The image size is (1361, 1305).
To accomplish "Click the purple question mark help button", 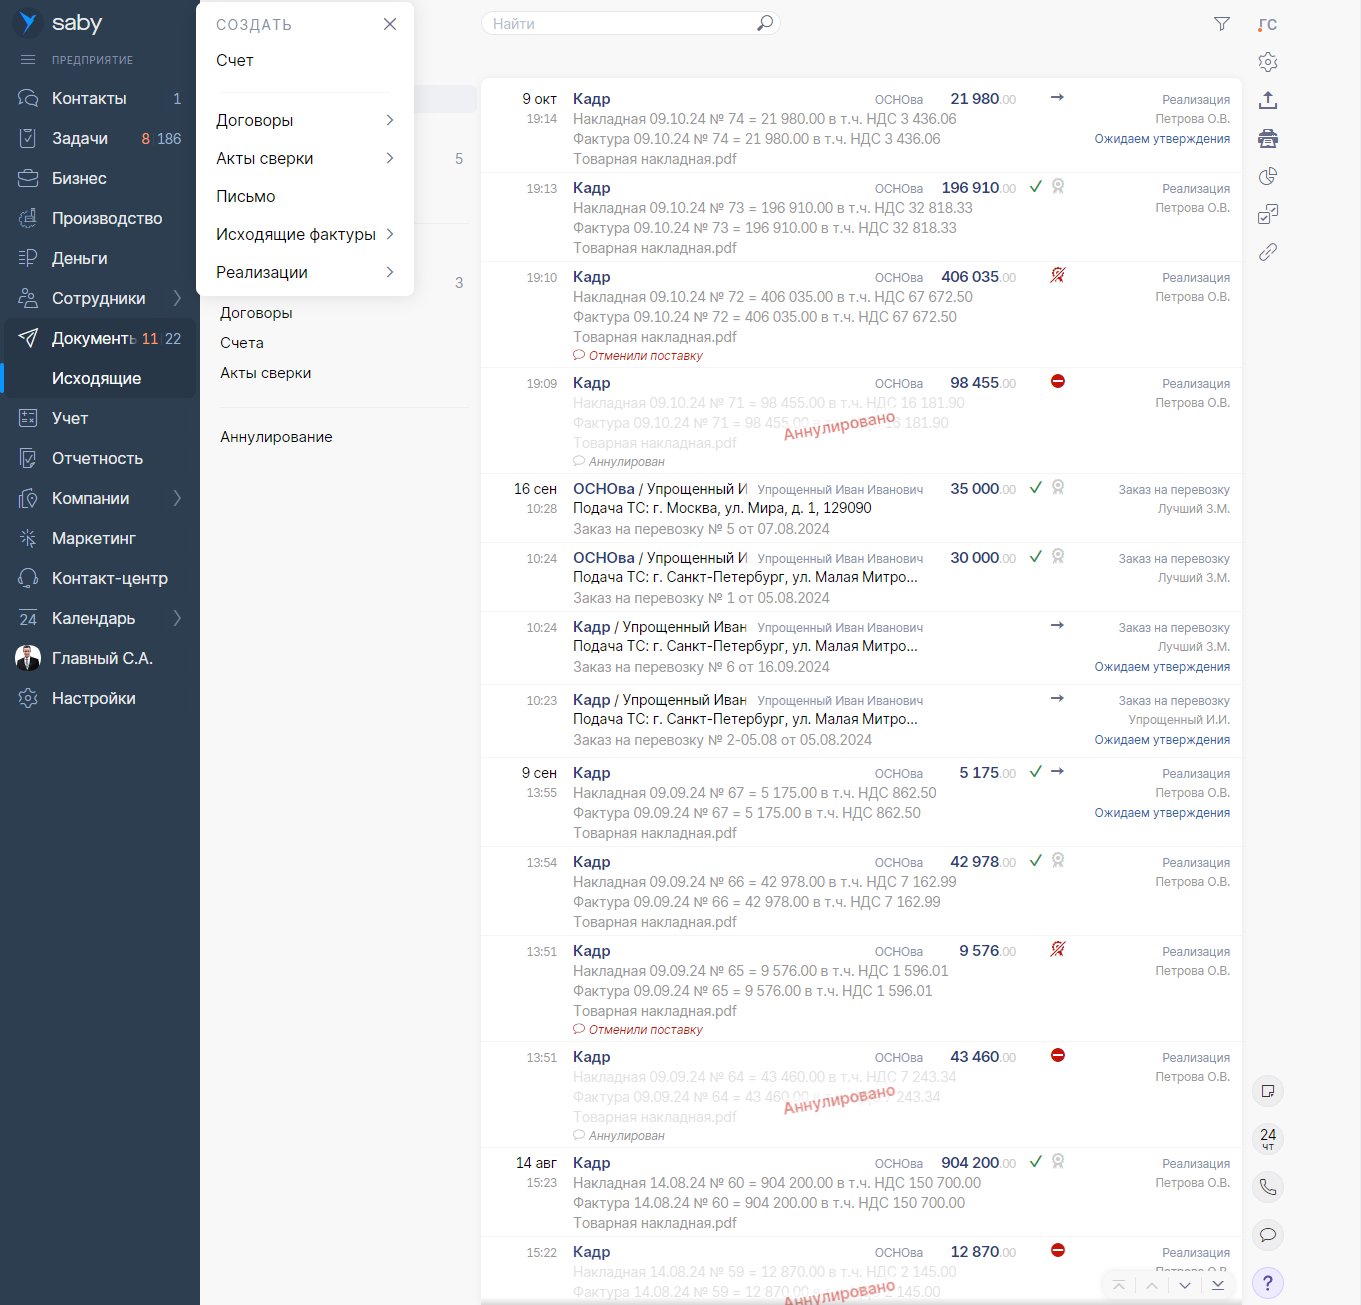I will [1268, 1283].
